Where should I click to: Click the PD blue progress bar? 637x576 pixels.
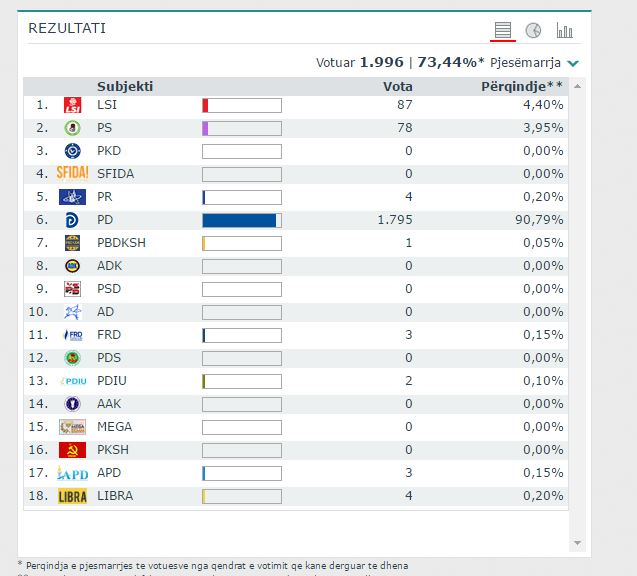(x=241, y=220)
